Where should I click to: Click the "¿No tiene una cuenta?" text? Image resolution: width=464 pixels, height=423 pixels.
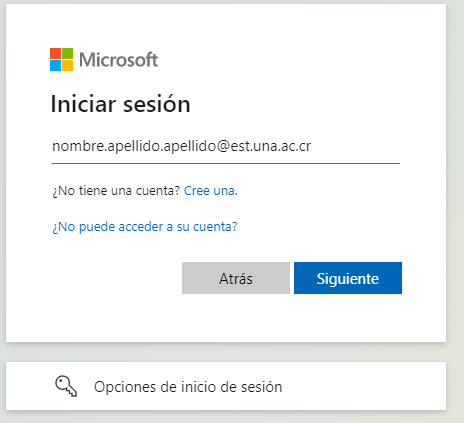pyautogui.click(x=116, y=191)
